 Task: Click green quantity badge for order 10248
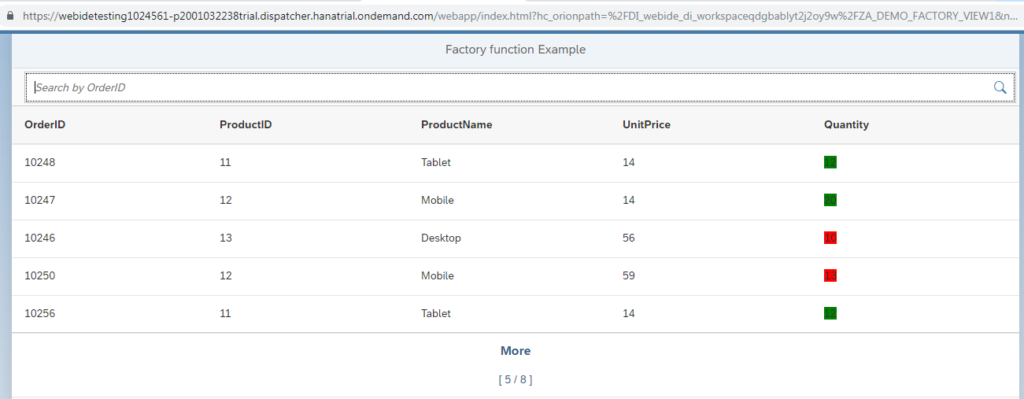tap(830, 163)
